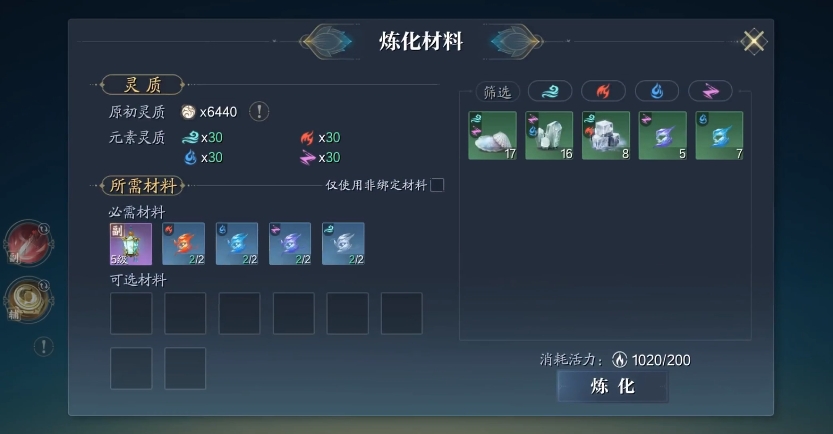This screenshot has height=434, width=833.
Task: Filter materials by fire element icon
Action: click(603, 91)
